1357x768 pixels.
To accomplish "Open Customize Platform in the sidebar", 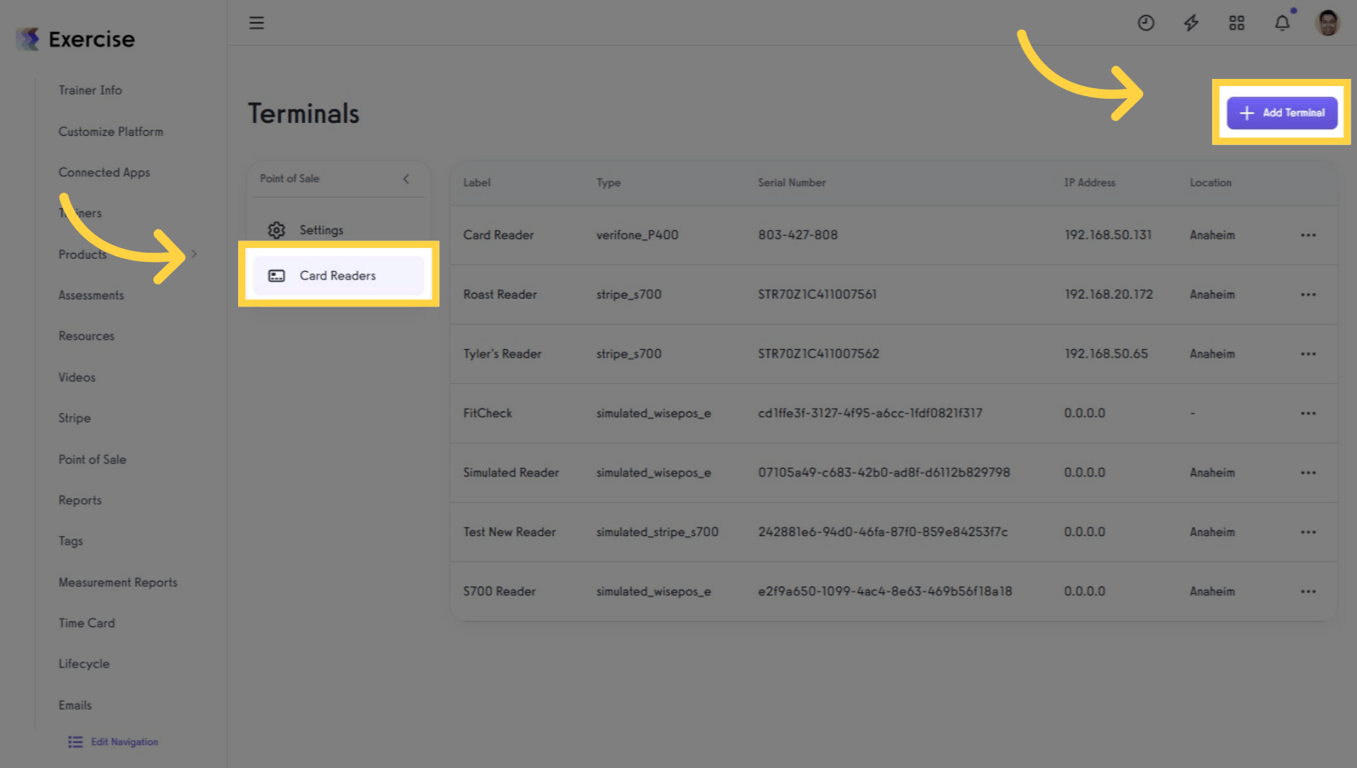I will coord(111,131).
